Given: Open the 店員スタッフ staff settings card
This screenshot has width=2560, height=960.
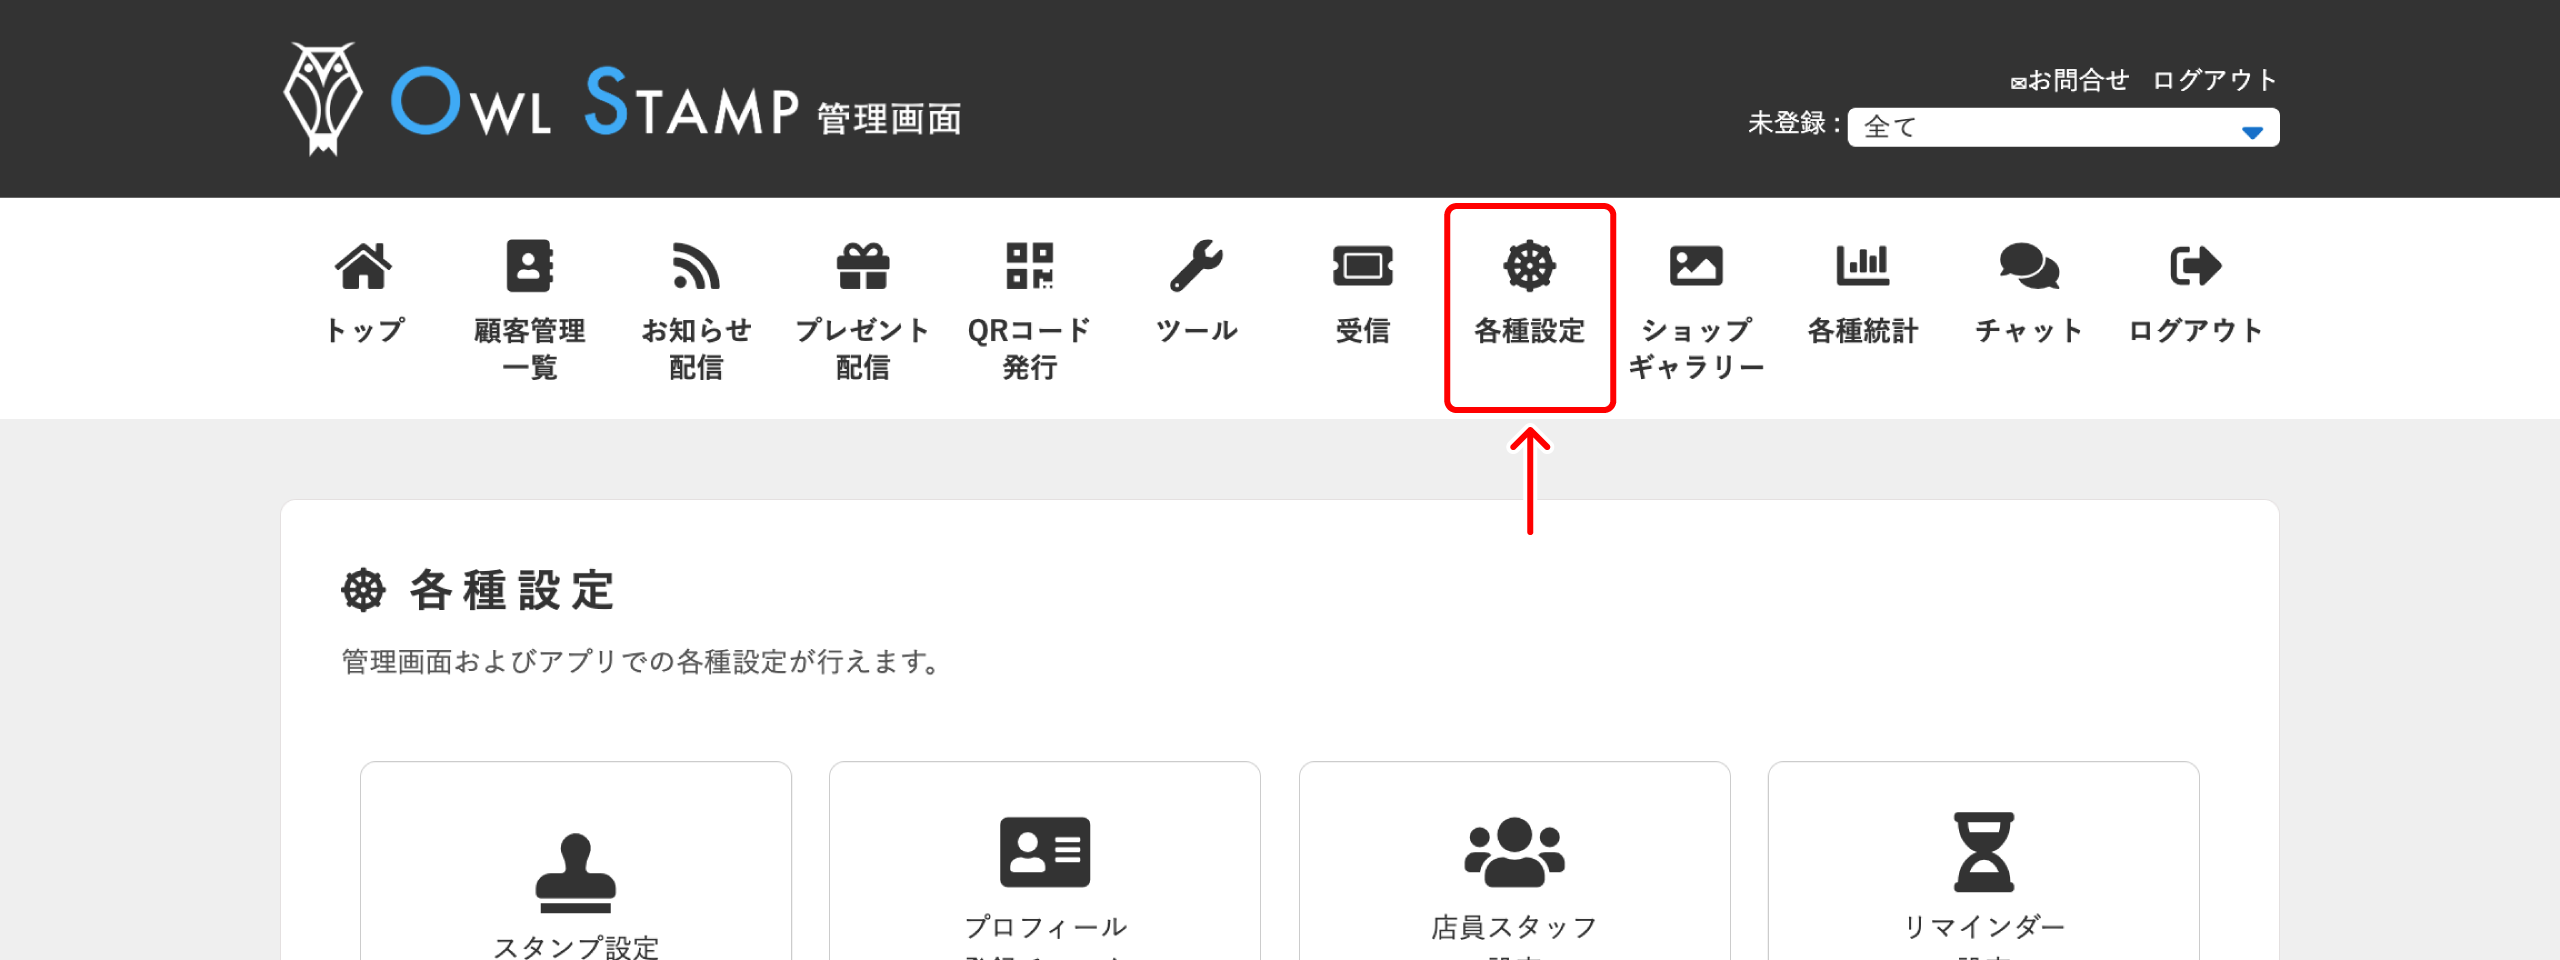Looking at the screenshot, I should point(1513,880).
